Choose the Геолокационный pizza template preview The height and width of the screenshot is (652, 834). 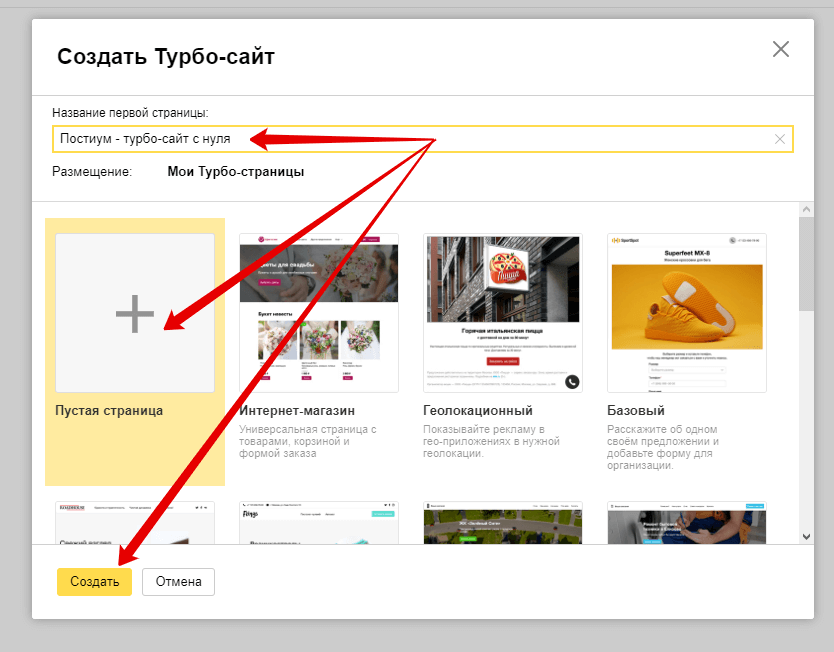coord(502,313)
